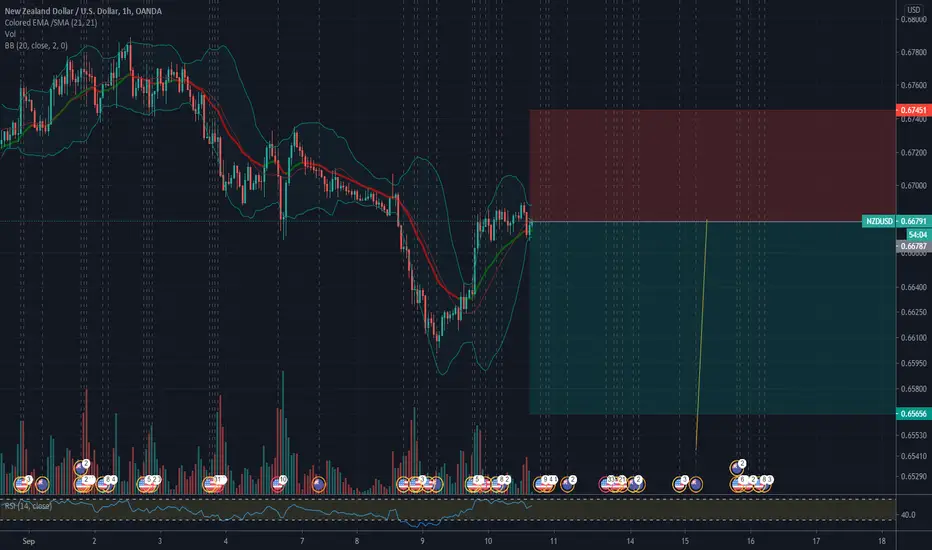
Task: Click the New Zealand flag event icon near Sep 1
Action: (x=42, y=485)
